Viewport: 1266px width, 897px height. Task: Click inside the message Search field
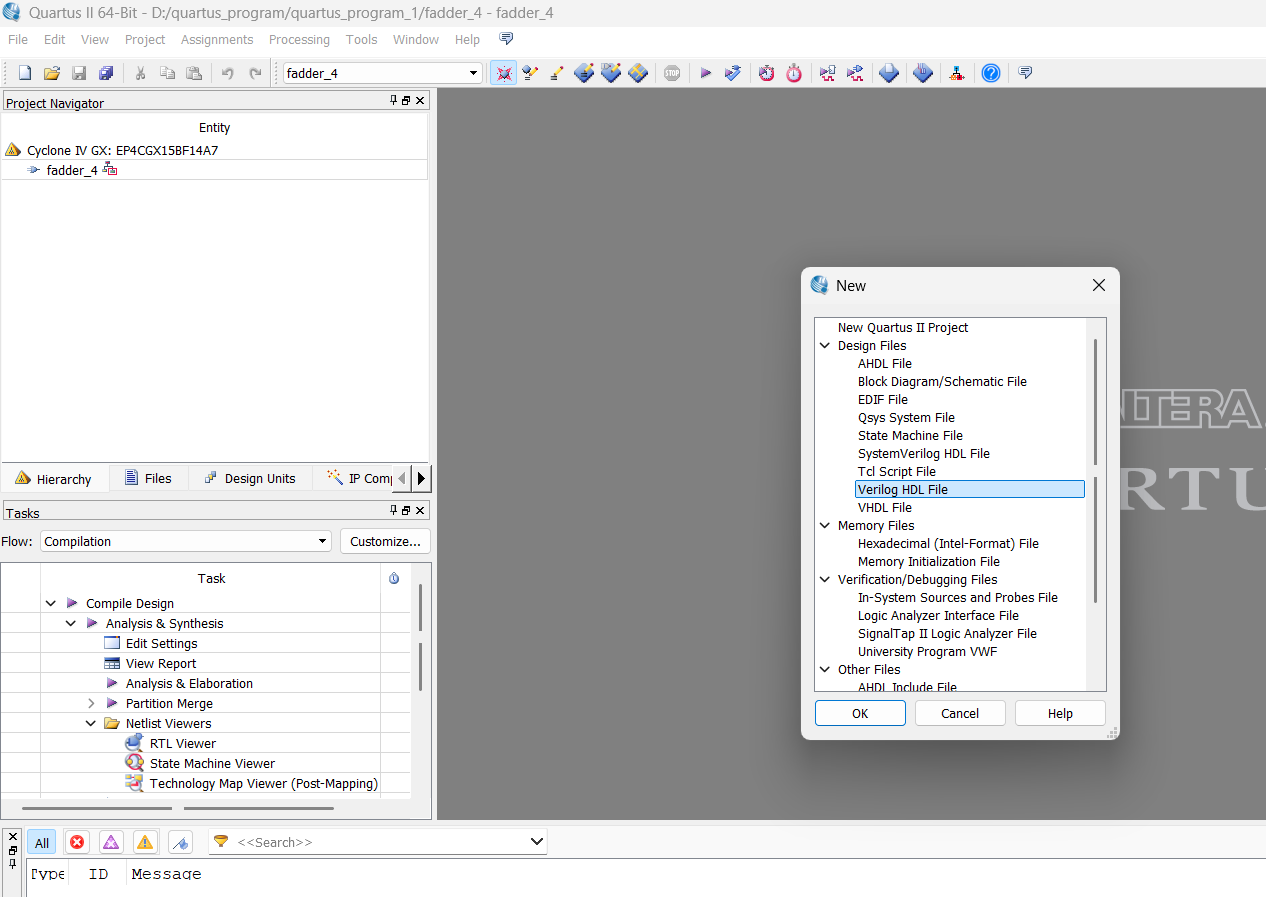pos(380,842)
